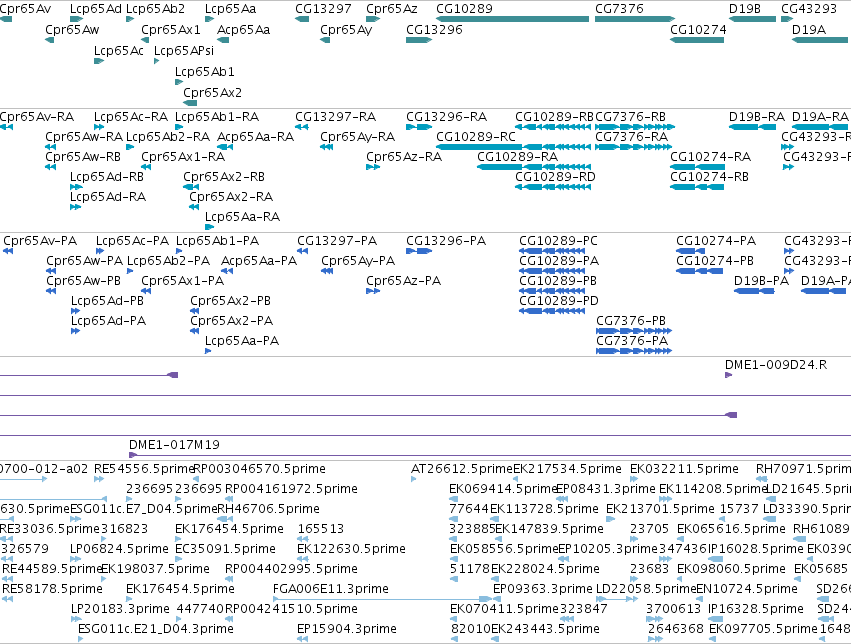Select BAC clone DME1-017M19
This screenshot has height=644, width=851.
coord(174,445)
